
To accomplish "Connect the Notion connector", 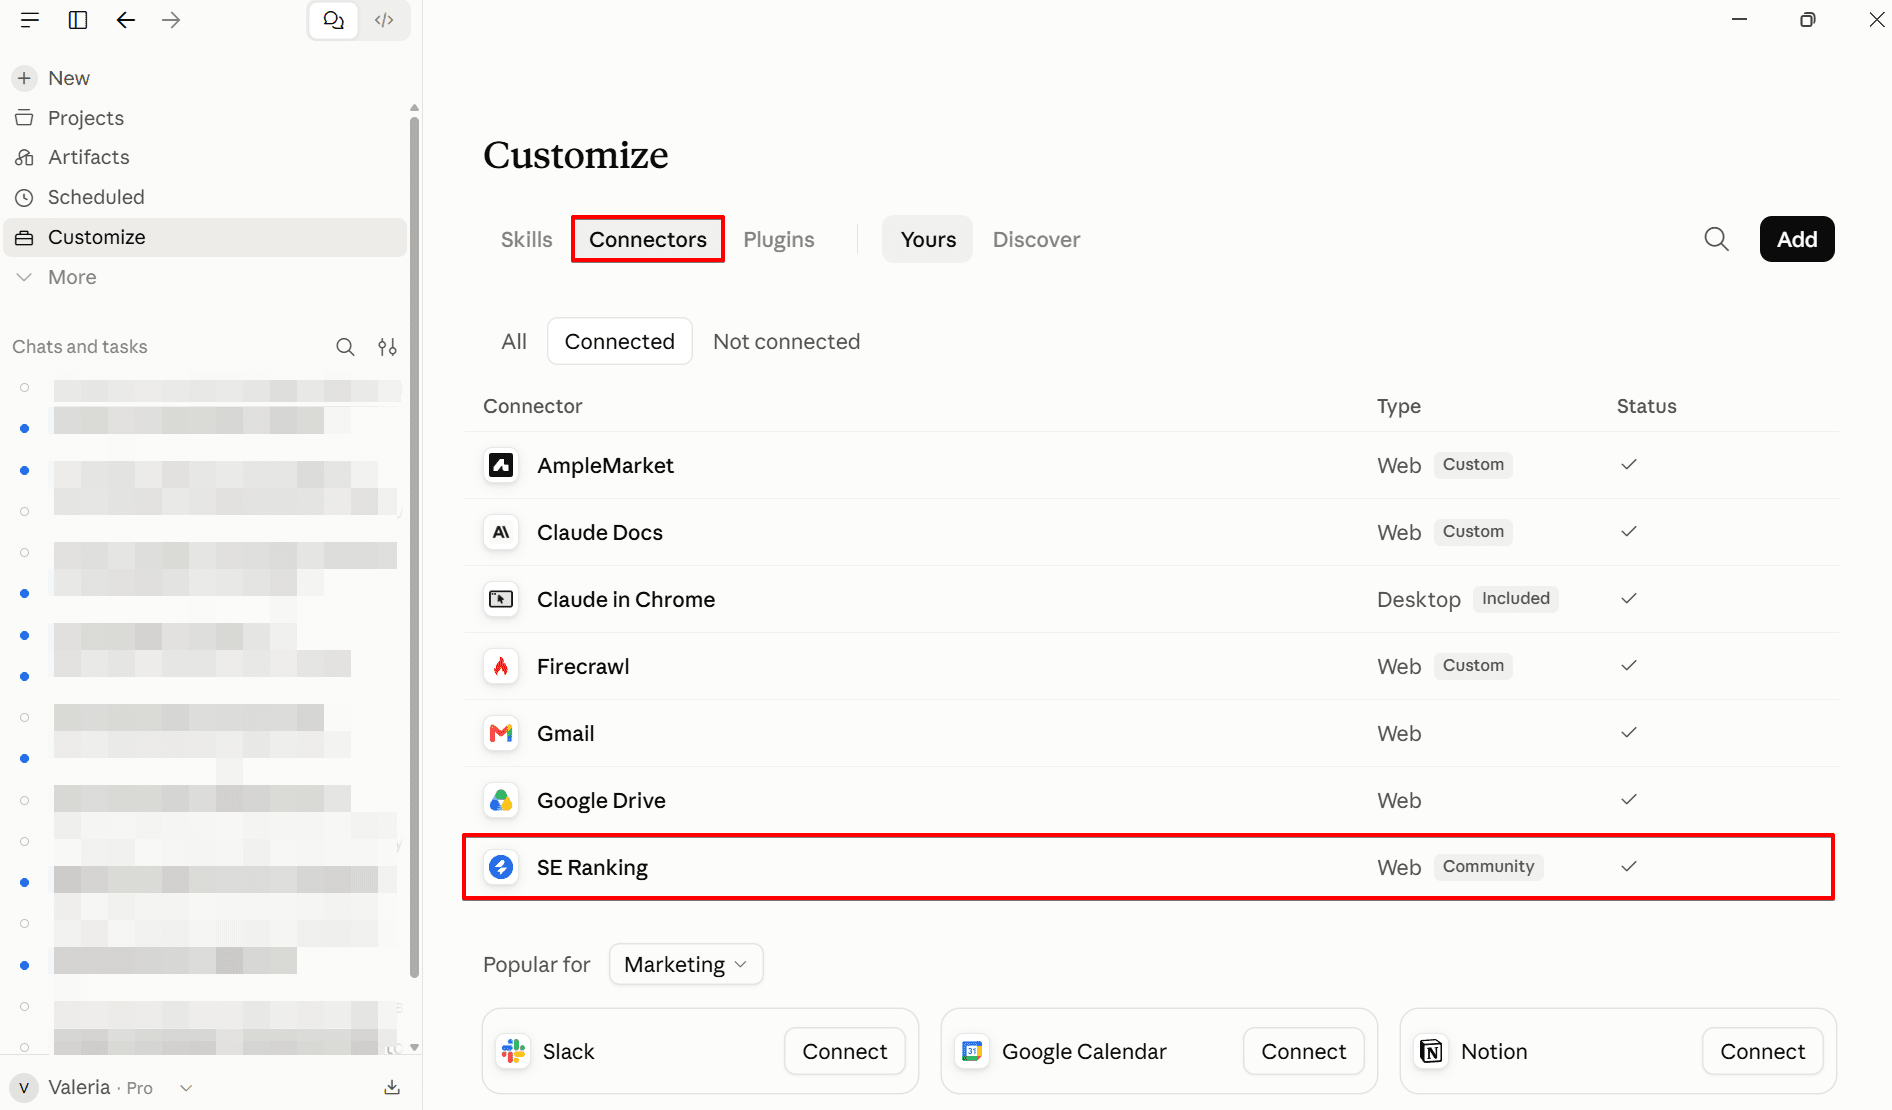I will point(1763,1051).
